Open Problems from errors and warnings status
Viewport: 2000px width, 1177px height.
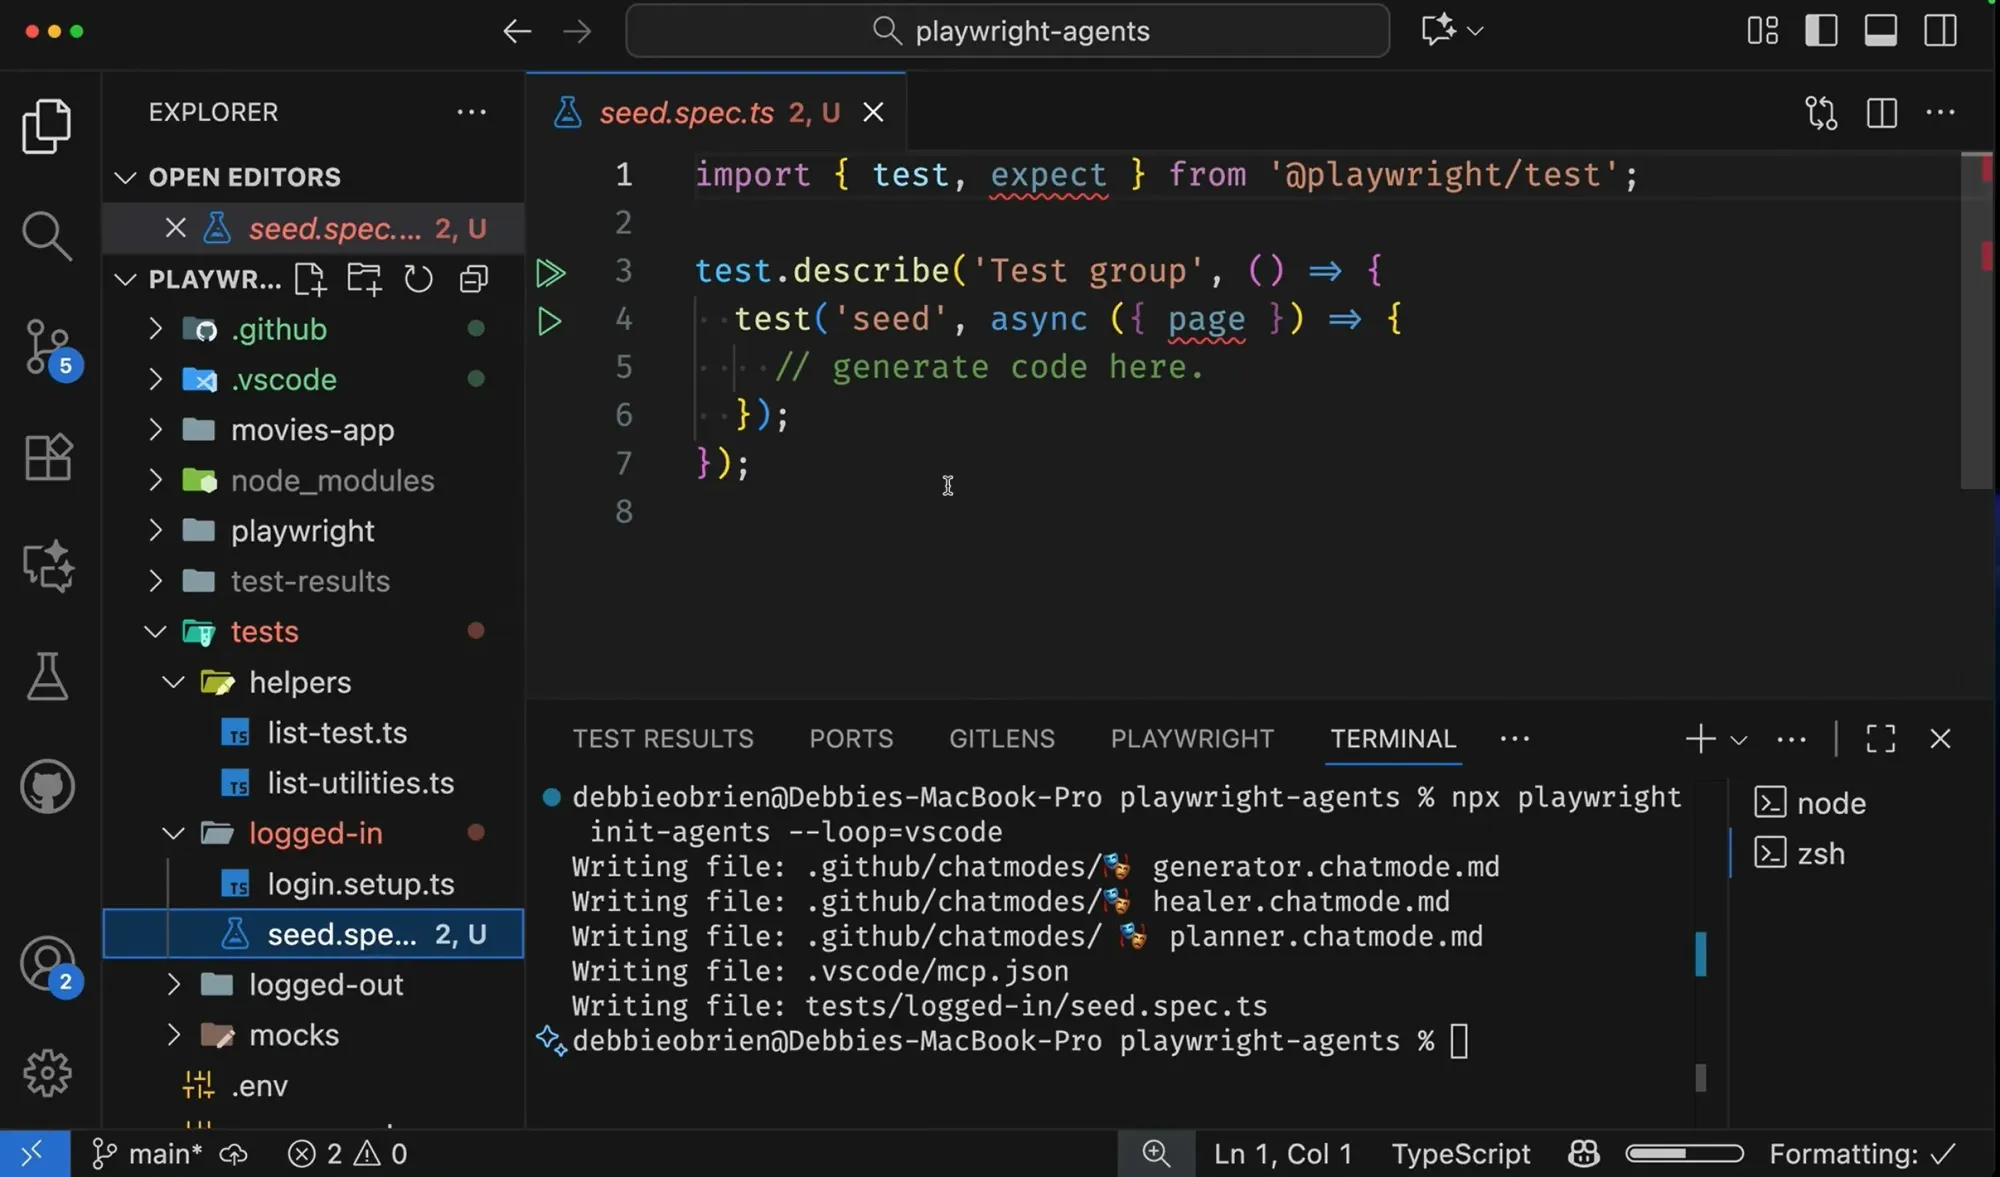[347, 1154]
